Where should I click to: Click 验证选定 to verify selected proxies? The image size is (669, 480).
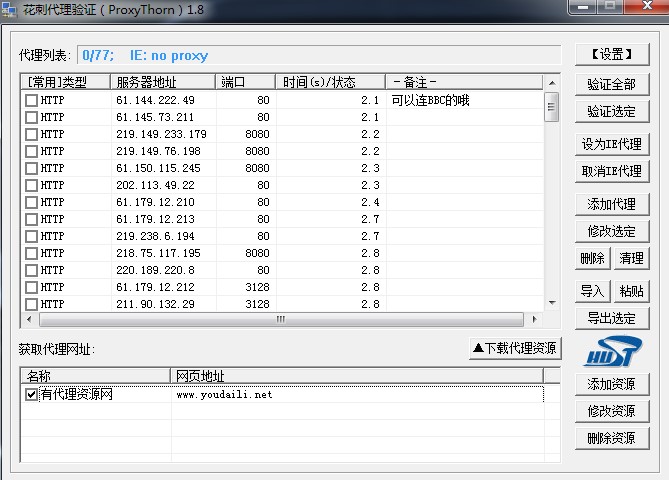point(612,112)
